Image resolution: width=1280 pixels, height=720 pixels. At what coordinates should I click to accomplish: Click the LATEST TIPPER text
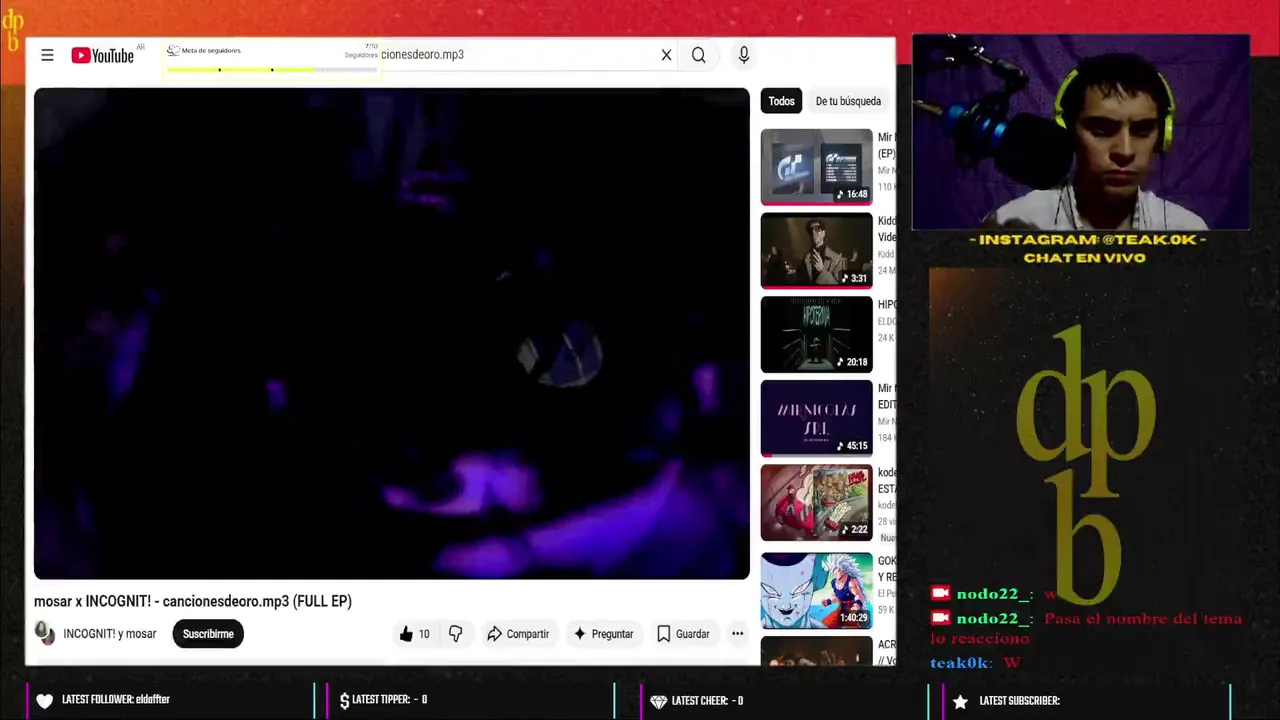(x=390, y=700)
